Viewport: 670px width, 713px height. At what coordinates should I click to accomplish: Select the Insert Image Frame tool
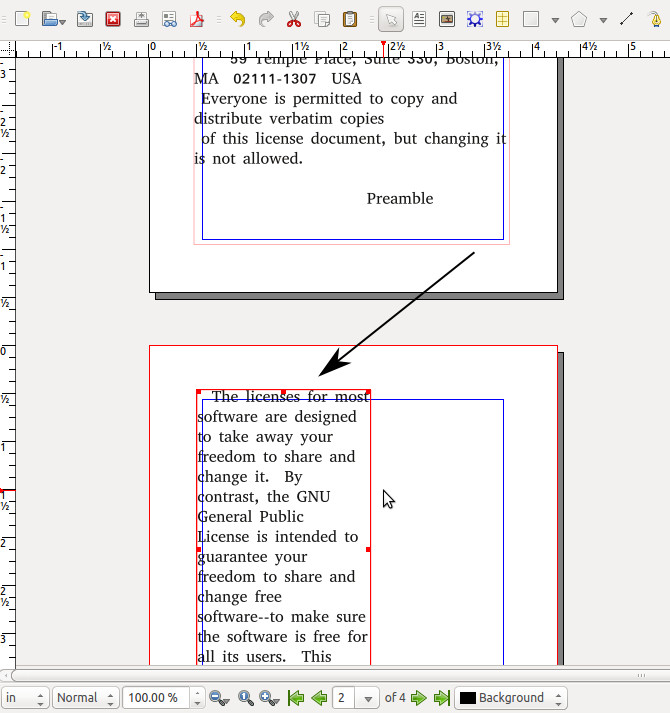(447, 19)
